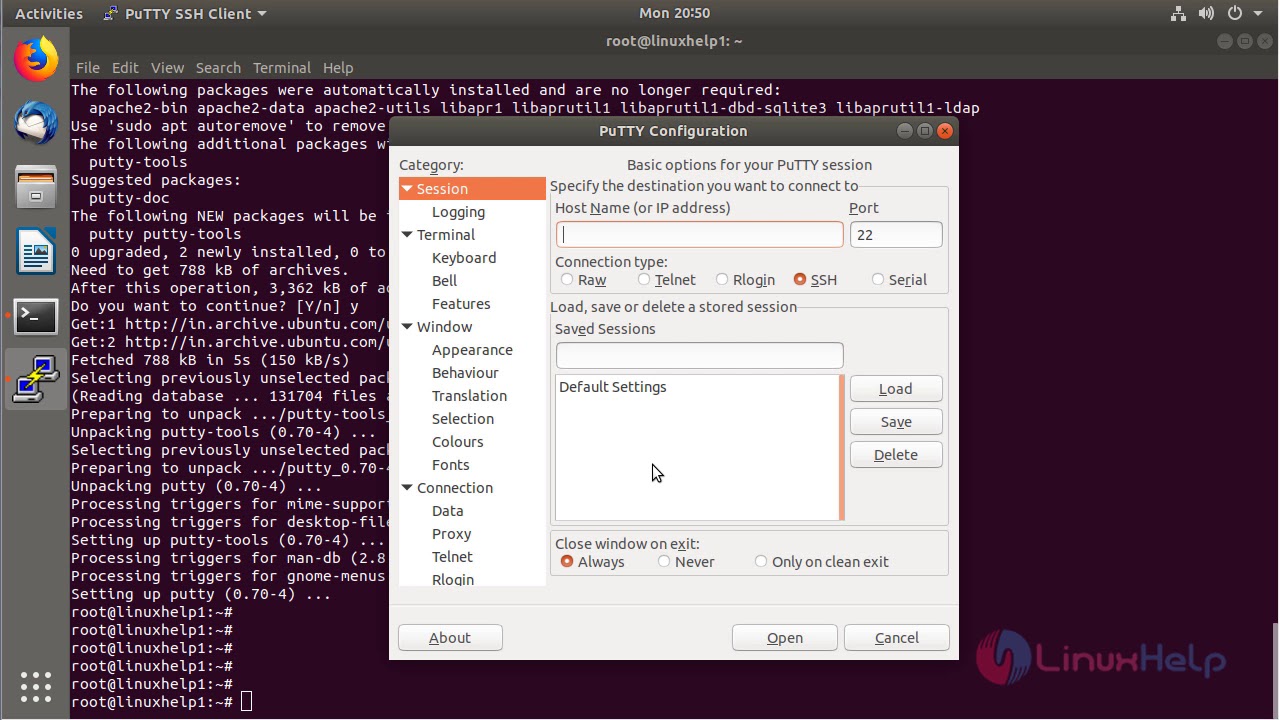Viewport: 1280px width, 720px height.
Task: Click the Port number field
Action: [896, 235]
